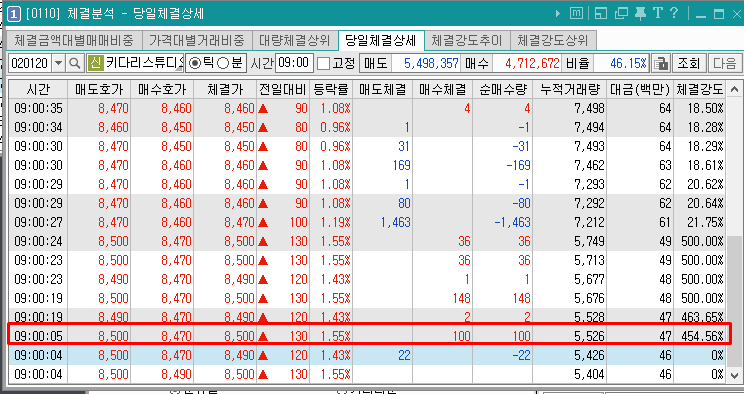Click the 매수호가 column header
This screenshot has height=394, width=744.
tap(162, 89)
